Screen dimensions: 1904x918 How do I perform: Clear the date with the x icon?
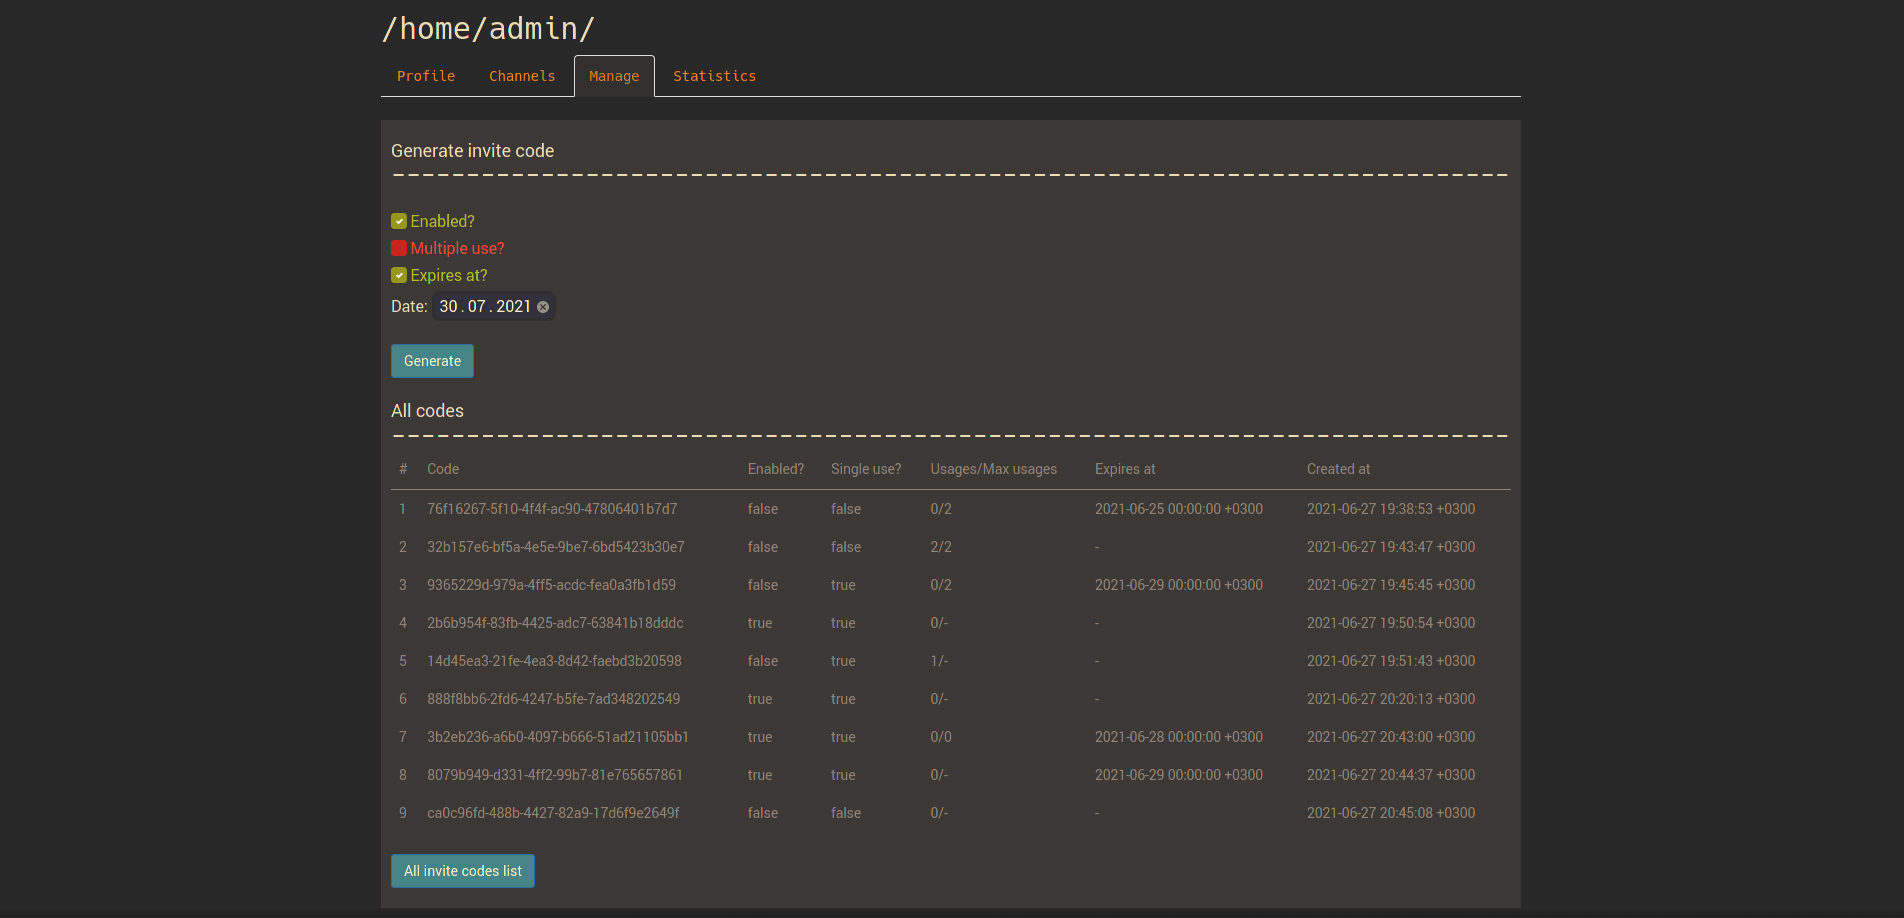[x=543, y=307]
